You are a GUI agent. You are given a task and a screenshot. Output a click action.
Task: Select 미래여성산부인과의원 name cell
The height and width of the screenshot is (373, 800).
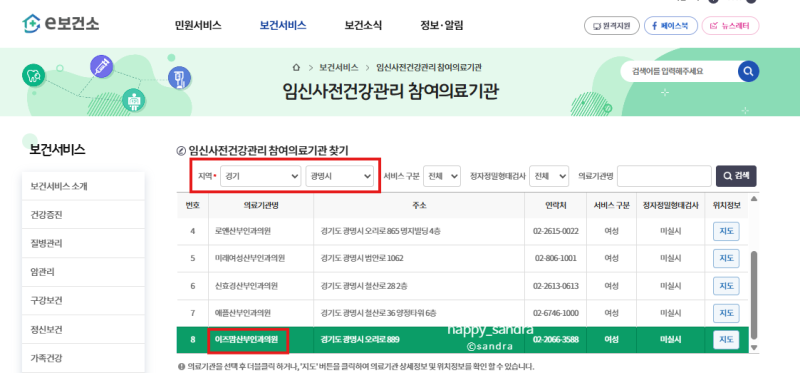[261, 258]
